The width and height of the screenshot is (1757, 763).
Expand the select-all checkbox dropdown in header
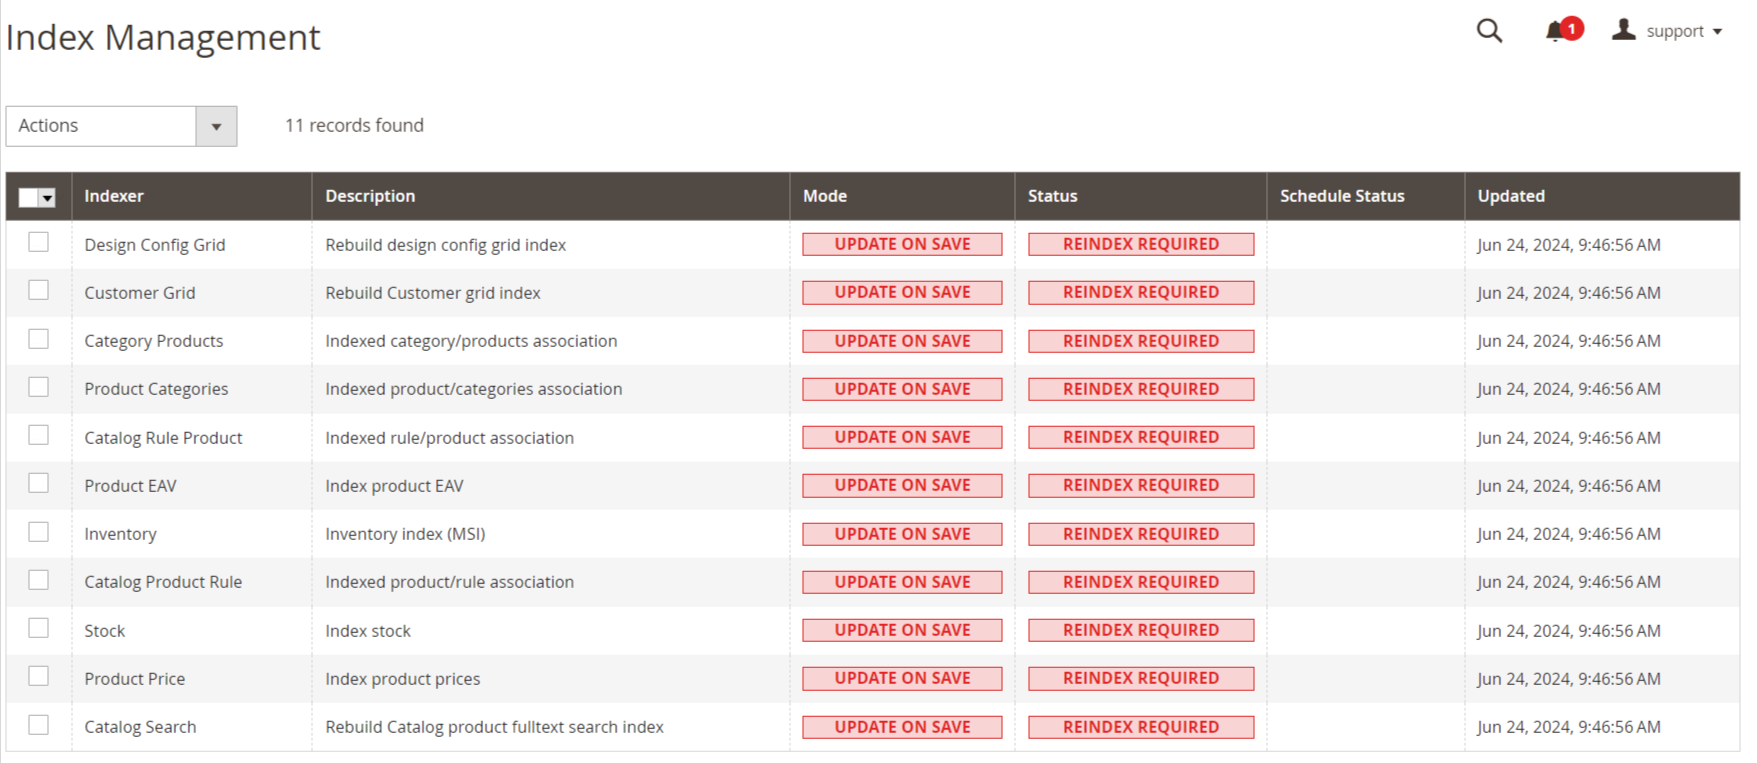point(47,198)
